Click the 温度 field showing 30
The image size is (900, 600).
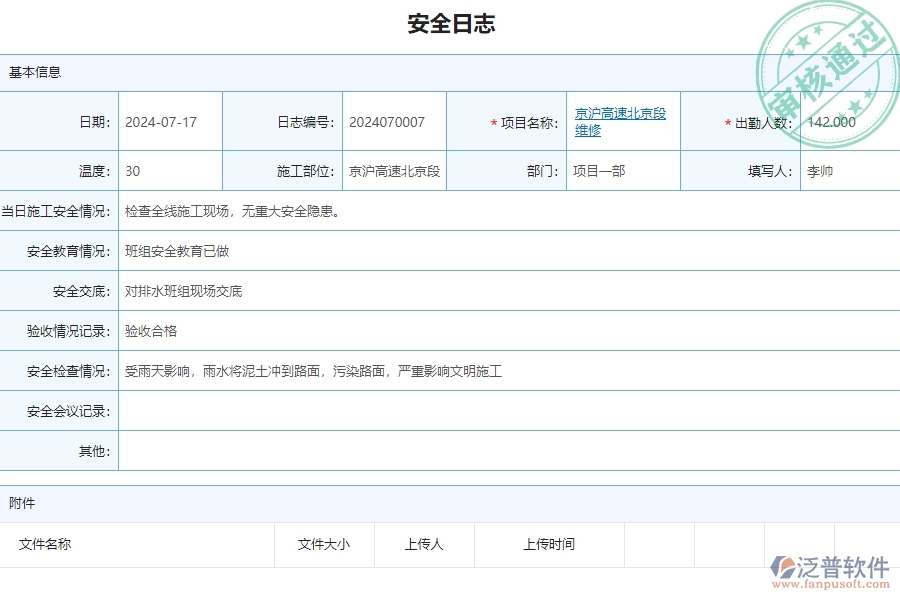pos(170,170)
